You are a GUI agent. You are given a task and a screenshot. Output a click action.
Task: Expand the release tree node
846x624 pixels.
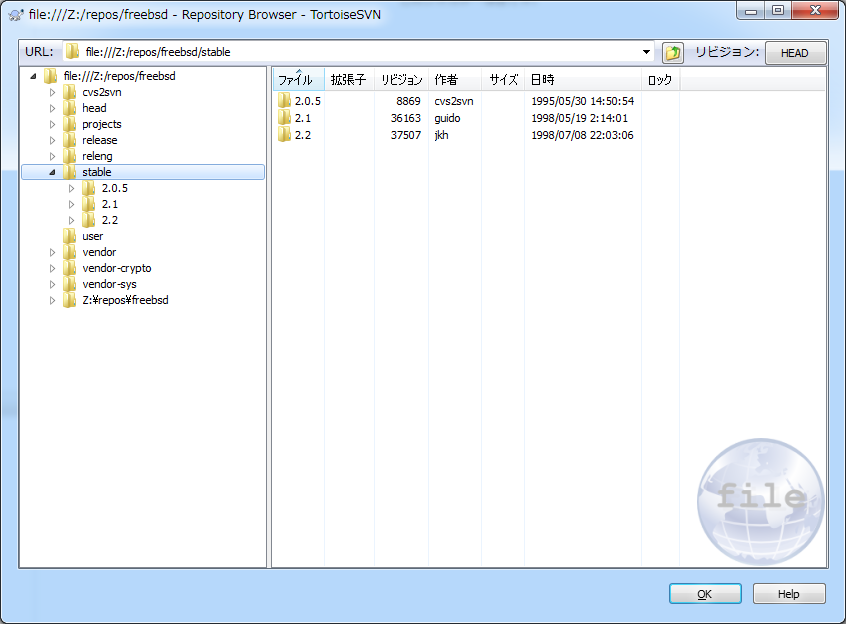[52, 140]
